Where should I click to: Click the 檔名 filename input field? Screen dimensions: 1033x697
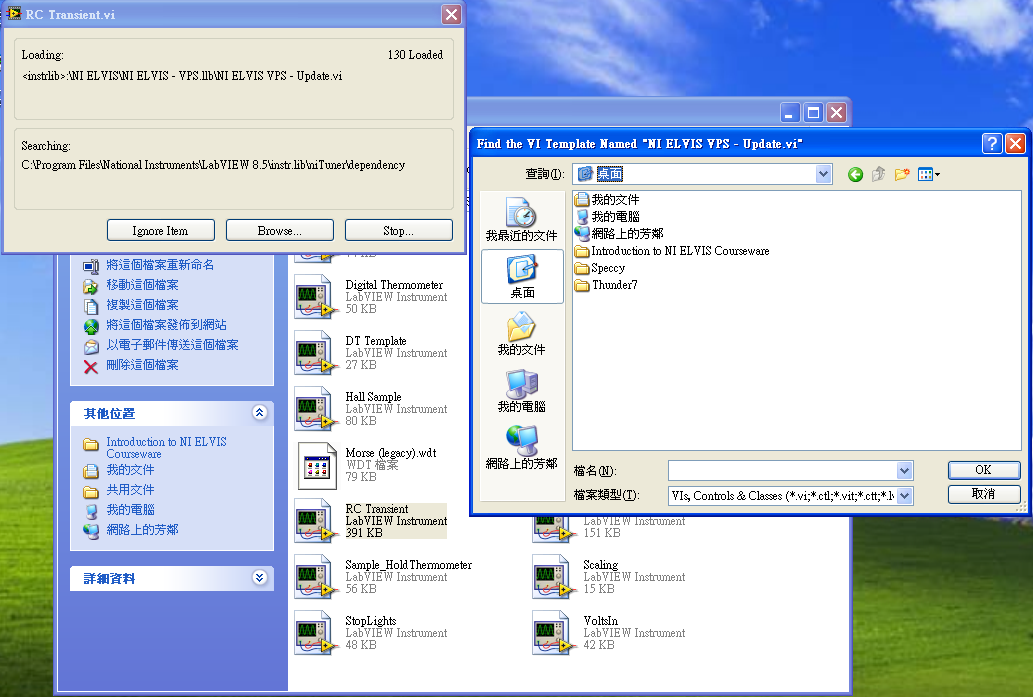(x=783, y=470)
